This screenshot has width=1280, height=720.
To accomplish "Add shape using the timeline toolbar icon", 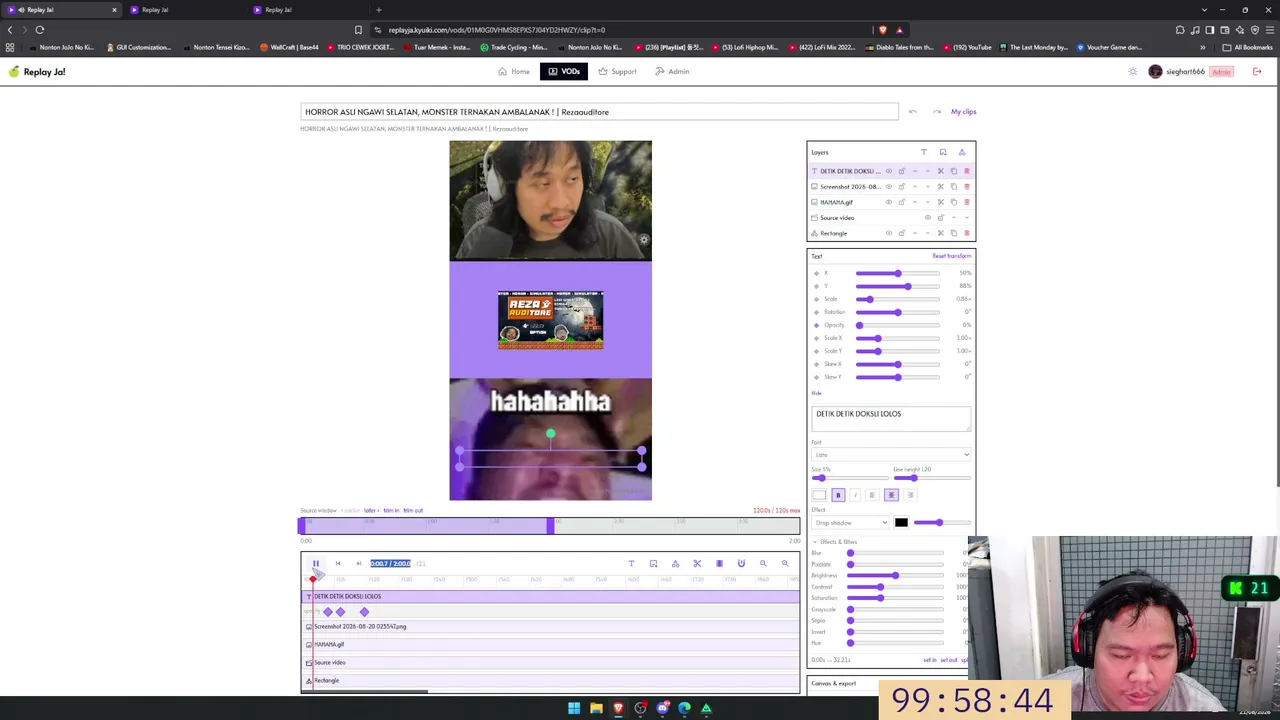I will [x=675, y=564].
